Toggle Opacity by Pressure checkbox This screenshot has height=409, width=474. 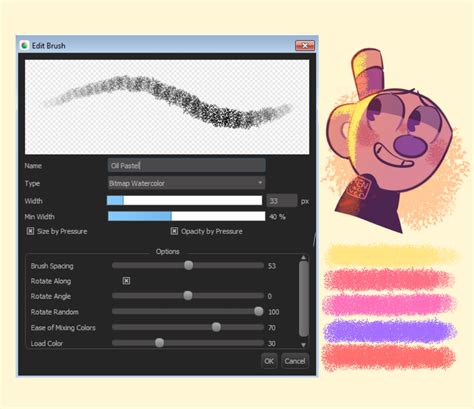click(x=174, y=231)
